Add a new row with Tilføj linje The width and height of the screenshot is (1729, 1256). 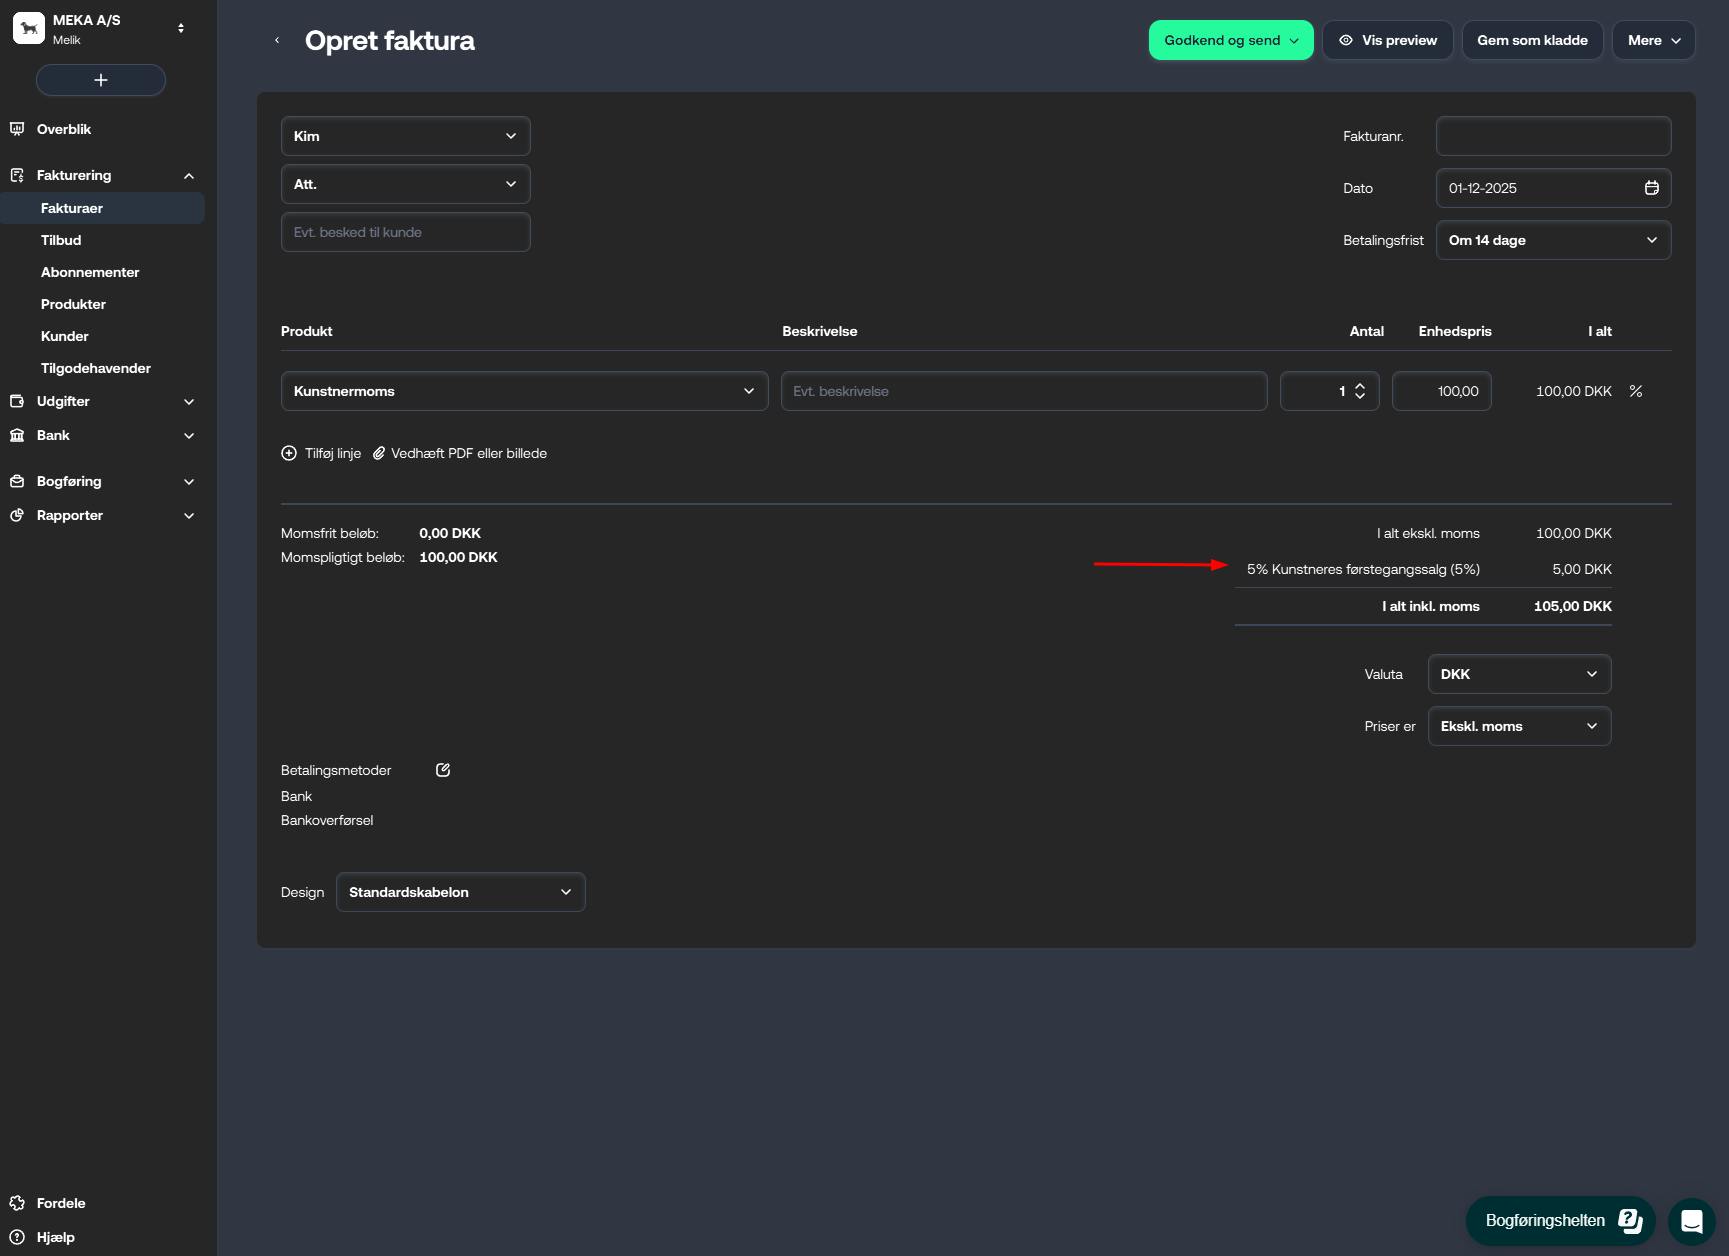(321, 453)
